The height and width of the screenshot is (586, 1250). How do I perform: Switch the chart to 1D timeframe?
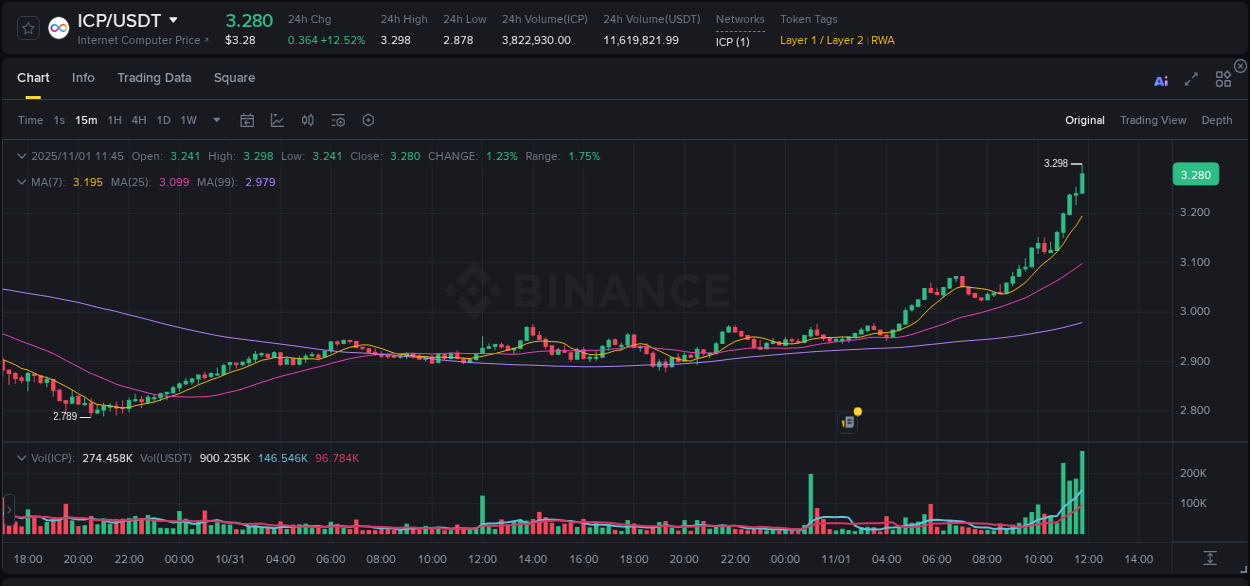[x=163, y=120]
